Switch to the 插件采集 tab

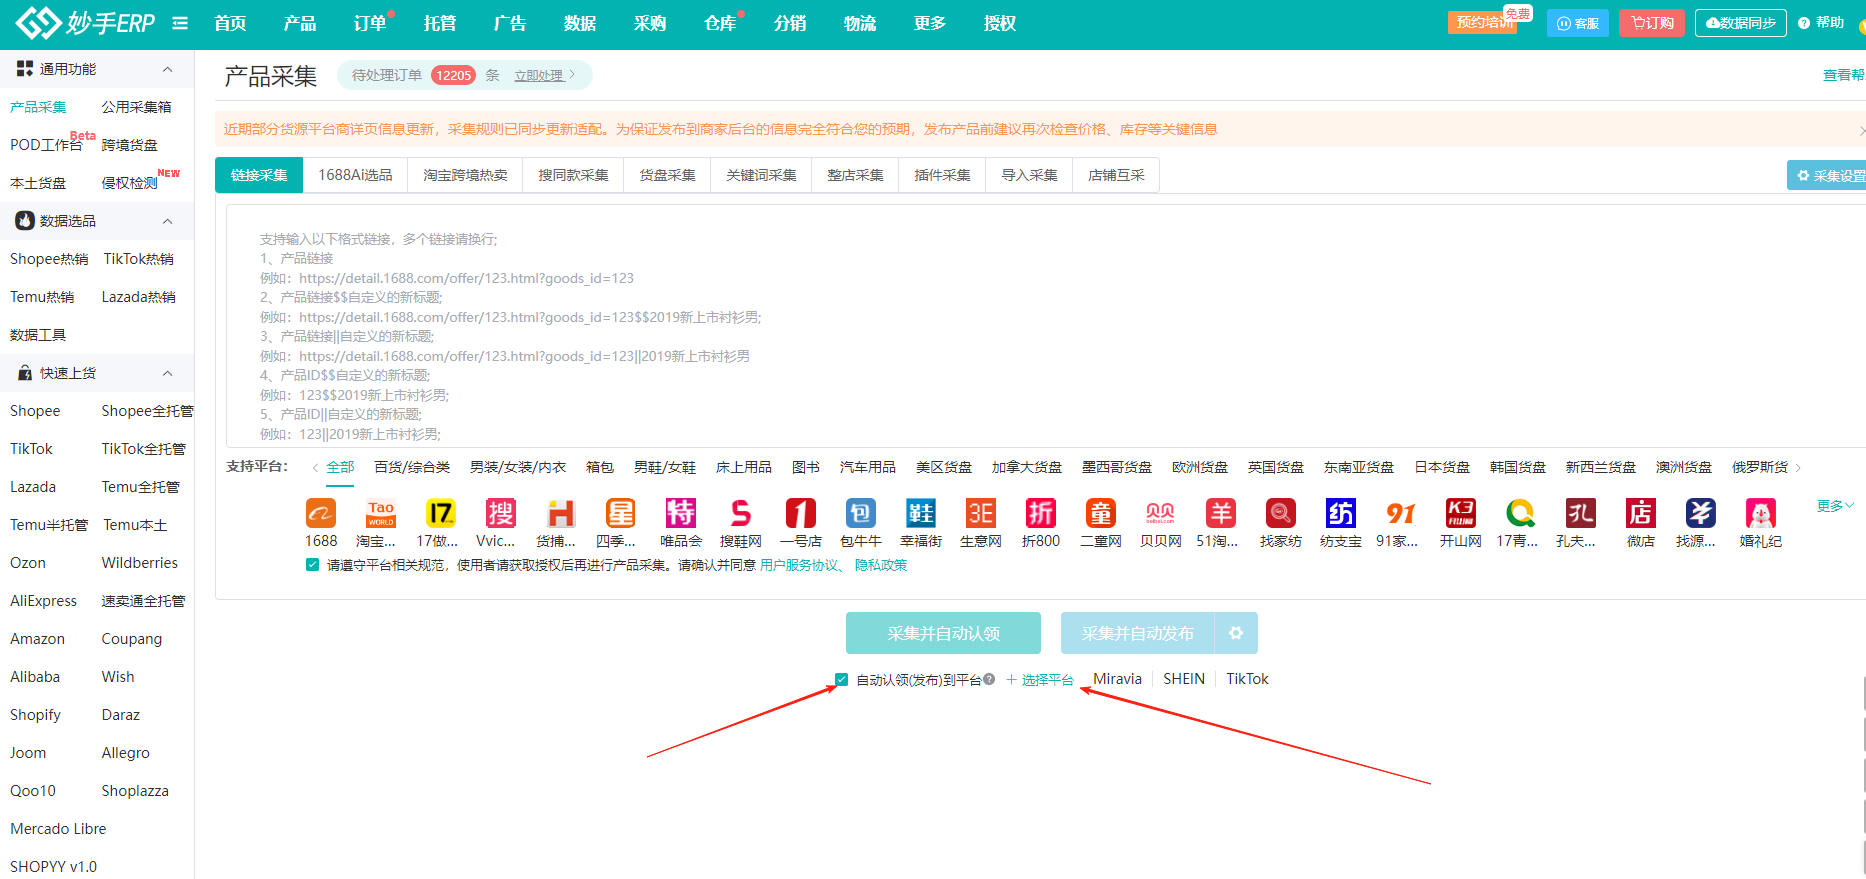[942, 175]
